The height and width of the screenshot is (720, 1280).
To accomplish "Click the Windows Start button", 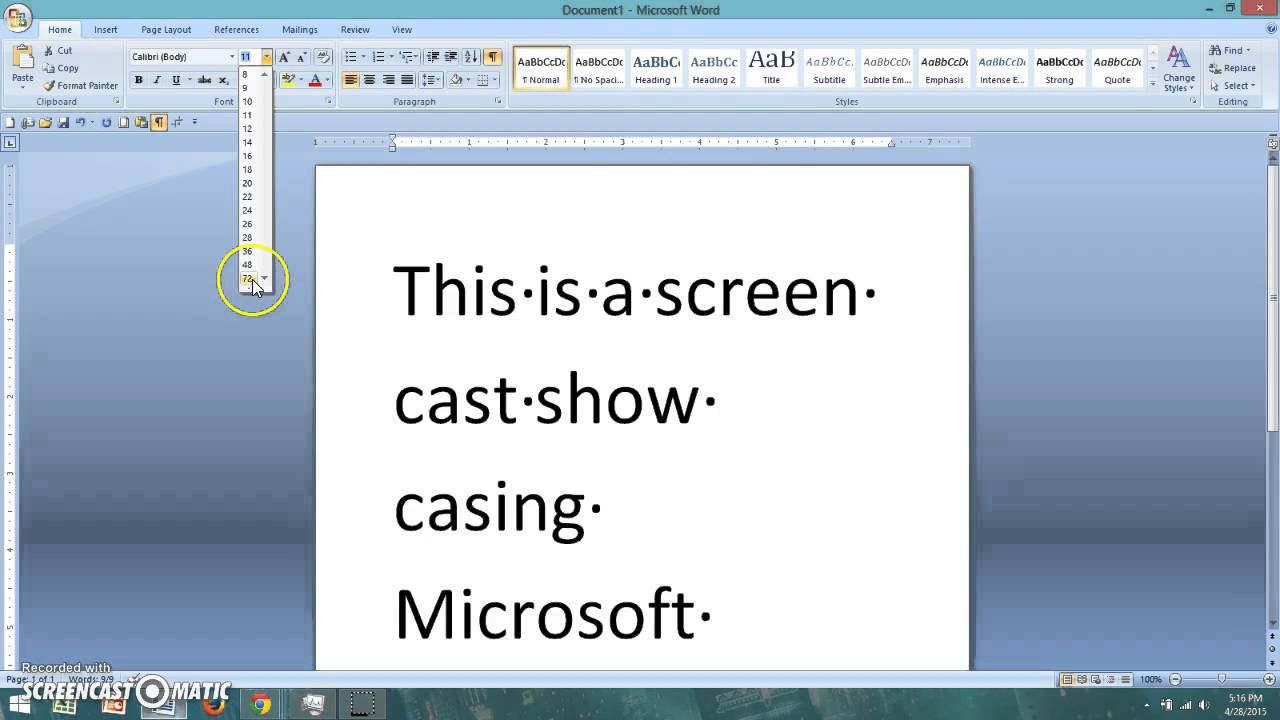I will pyautogui.click(x=19, y=705).
